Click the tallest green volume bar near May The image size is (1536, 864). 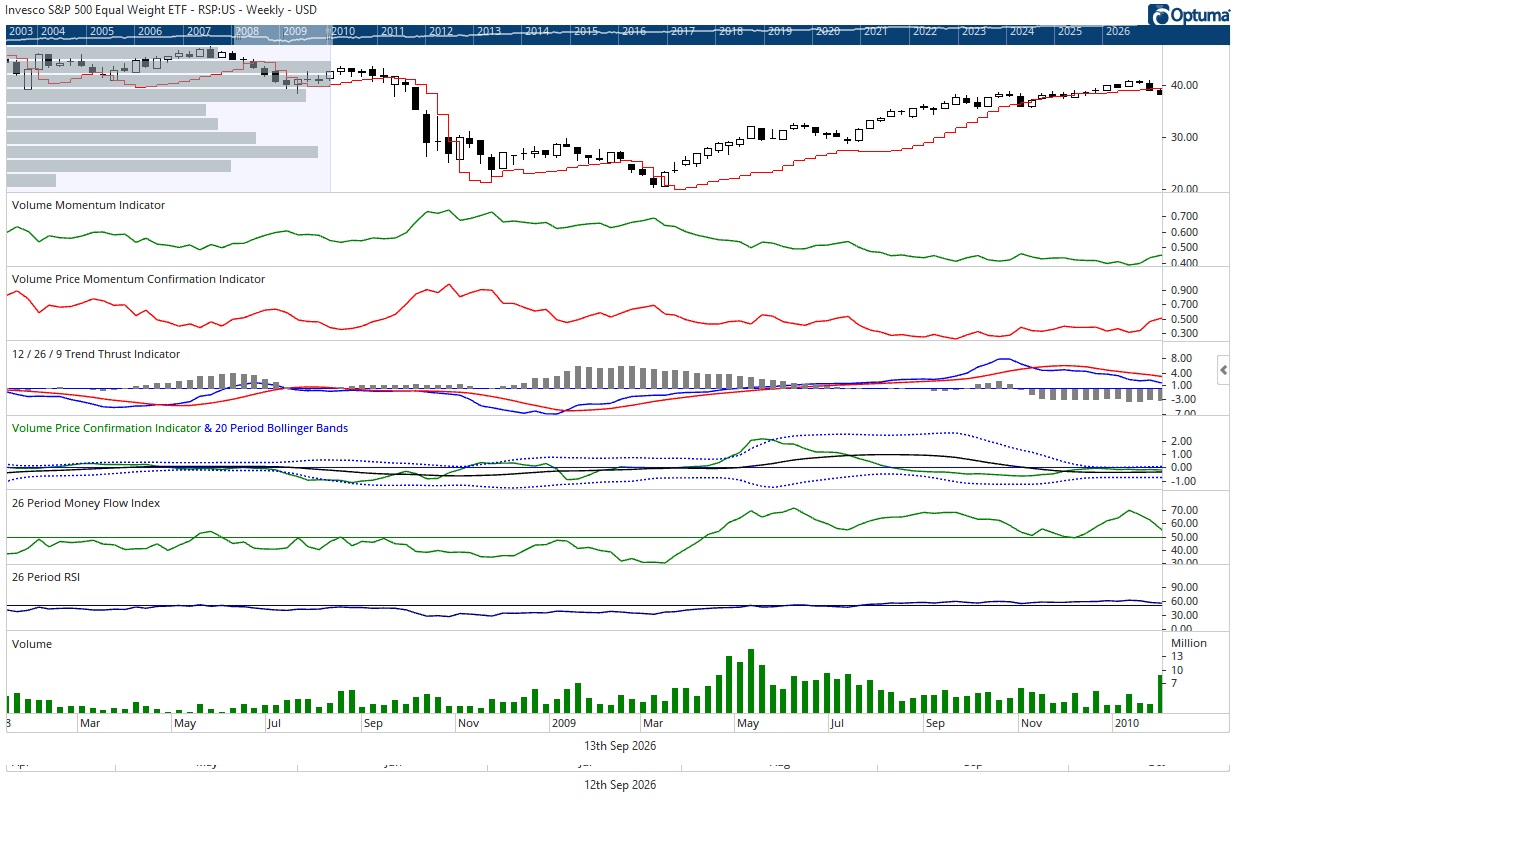point(750,681)
